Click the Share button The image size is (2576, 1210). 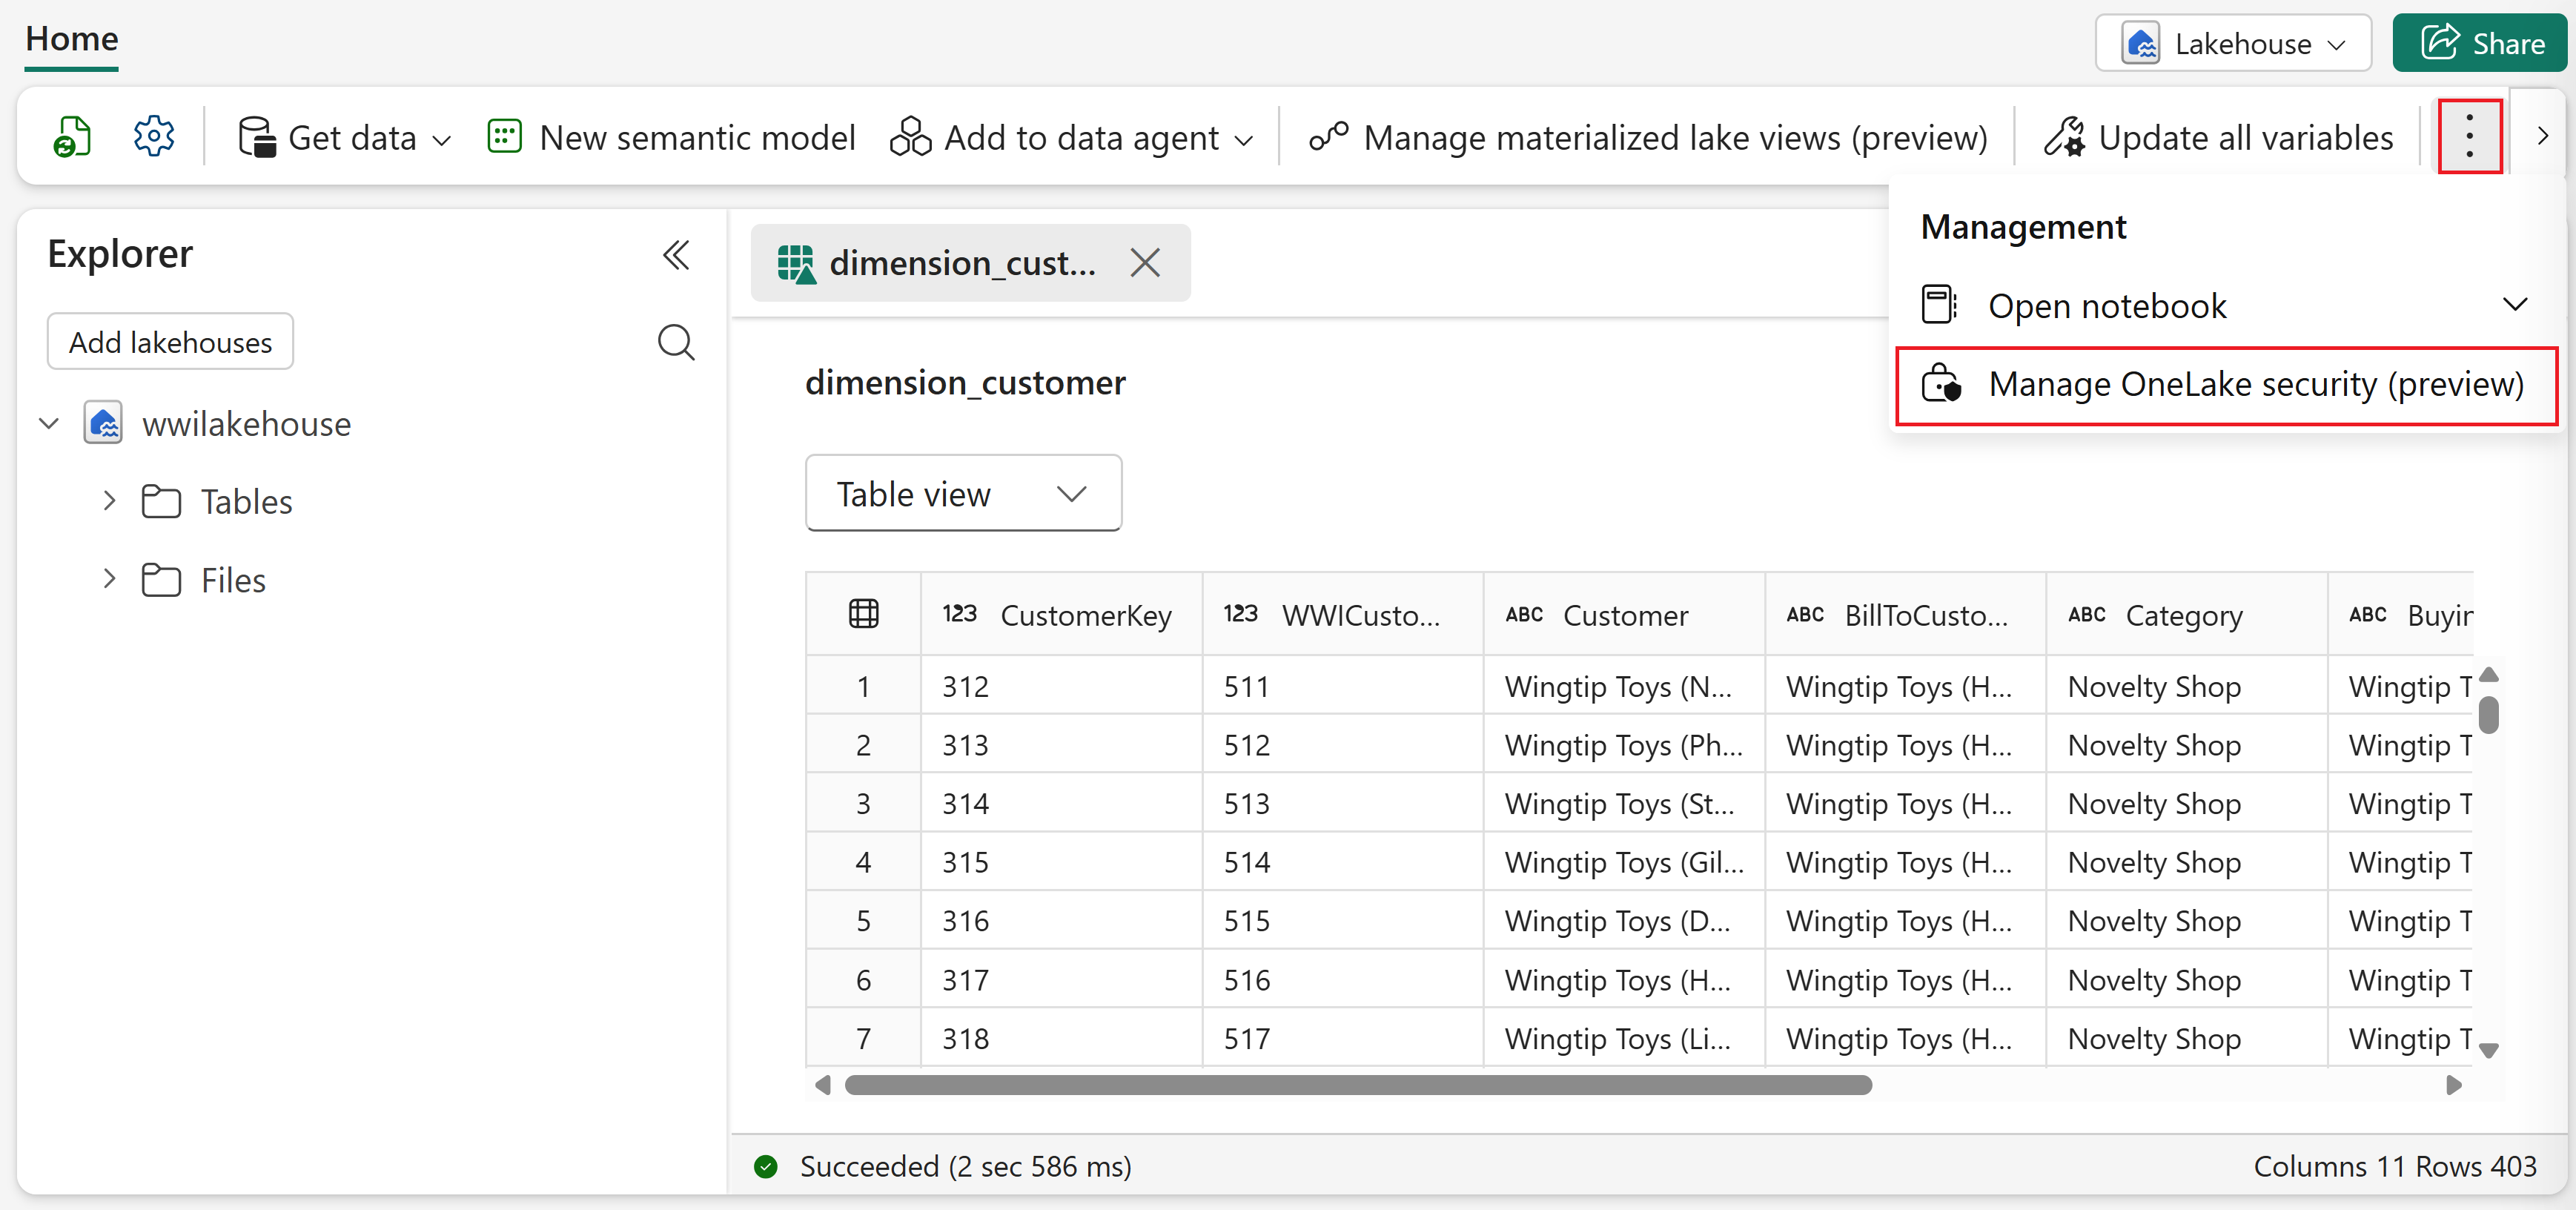2480,43
